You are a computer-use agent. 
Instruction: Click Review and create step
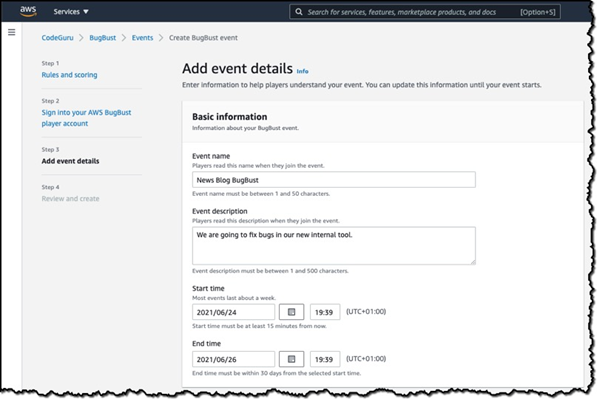70,199
